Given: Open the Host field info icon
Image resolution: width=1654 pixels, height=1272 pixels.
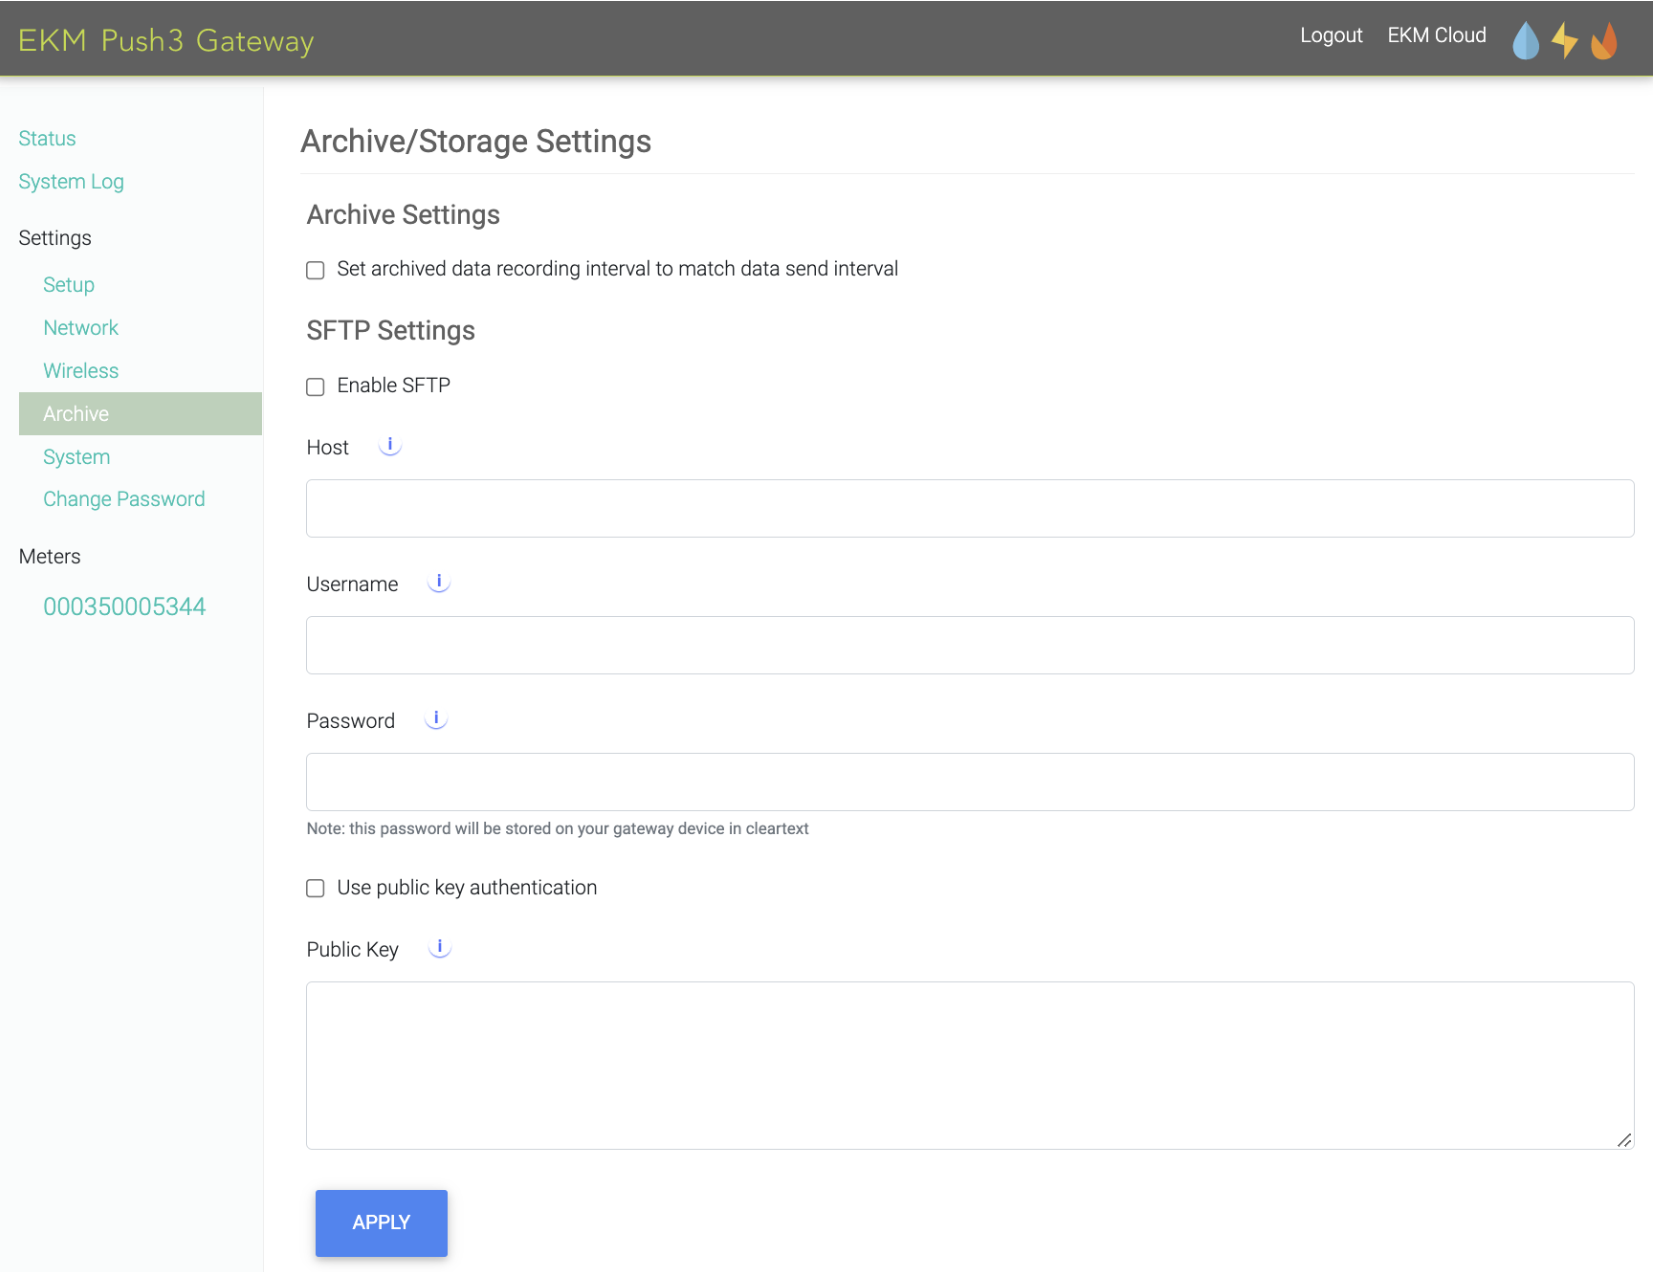Looking at the screenshot, I should (390, 446).
